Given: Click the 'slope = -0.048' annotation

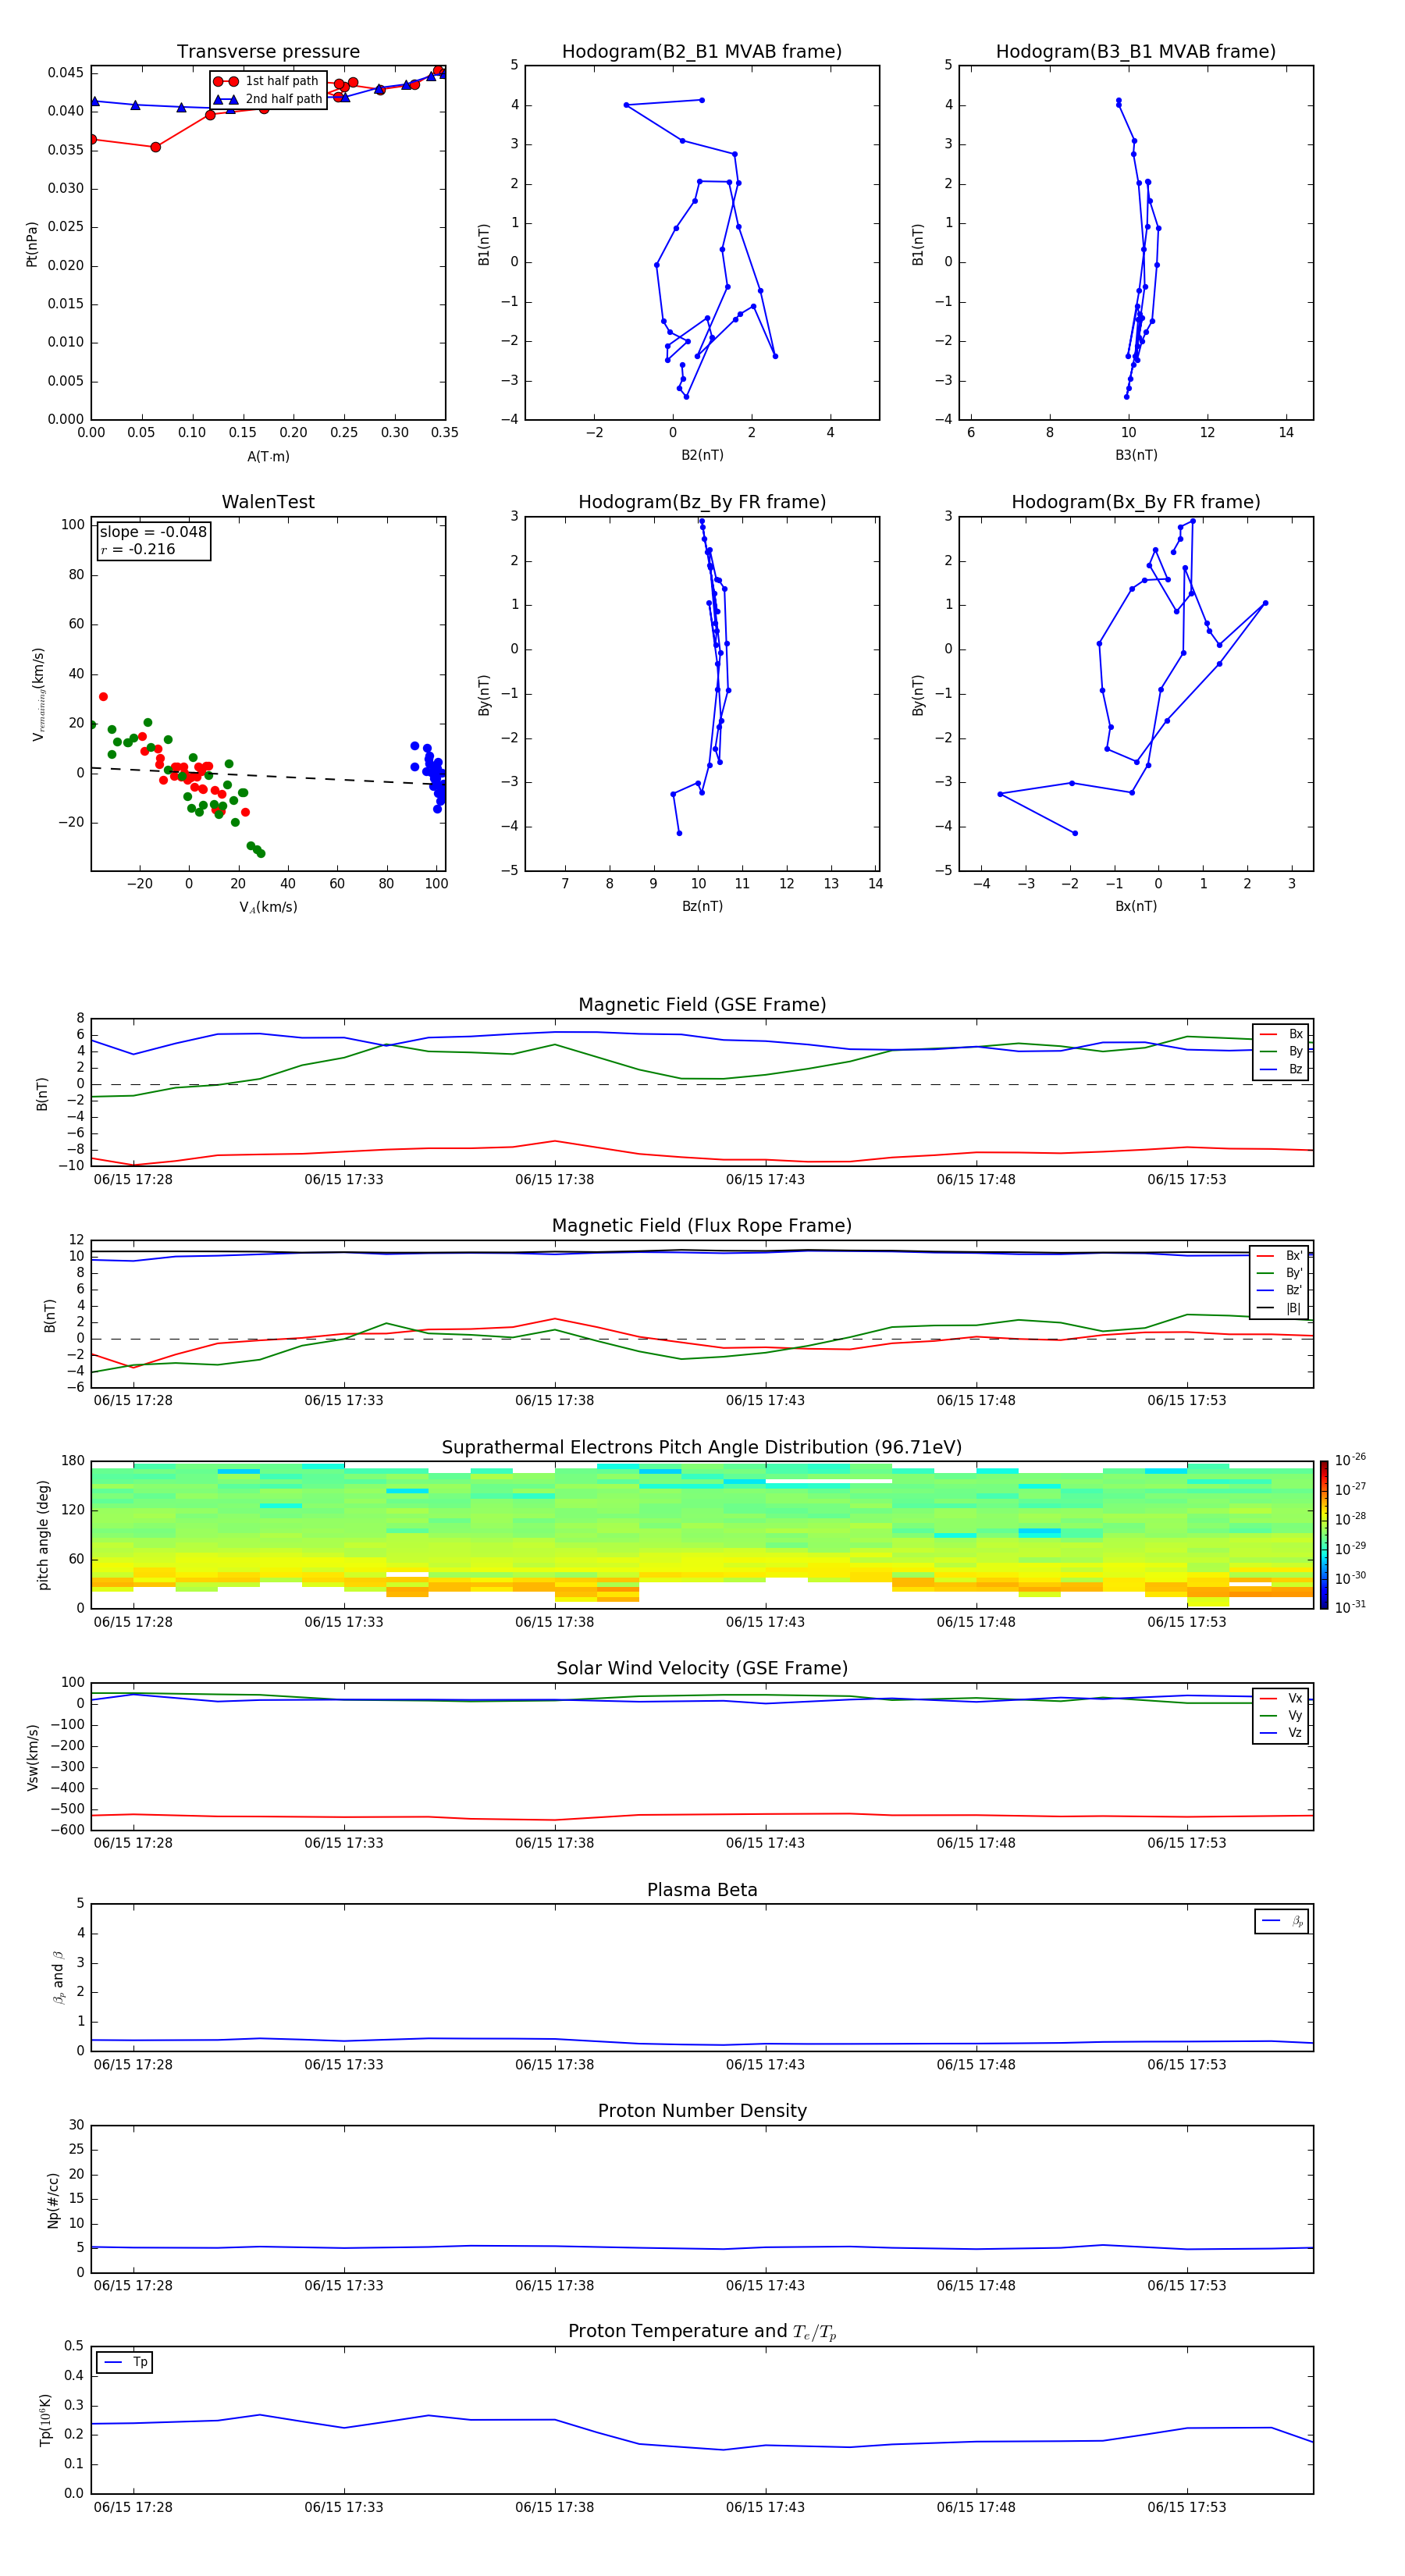Looking at the screenshot, I should (153, 532).
